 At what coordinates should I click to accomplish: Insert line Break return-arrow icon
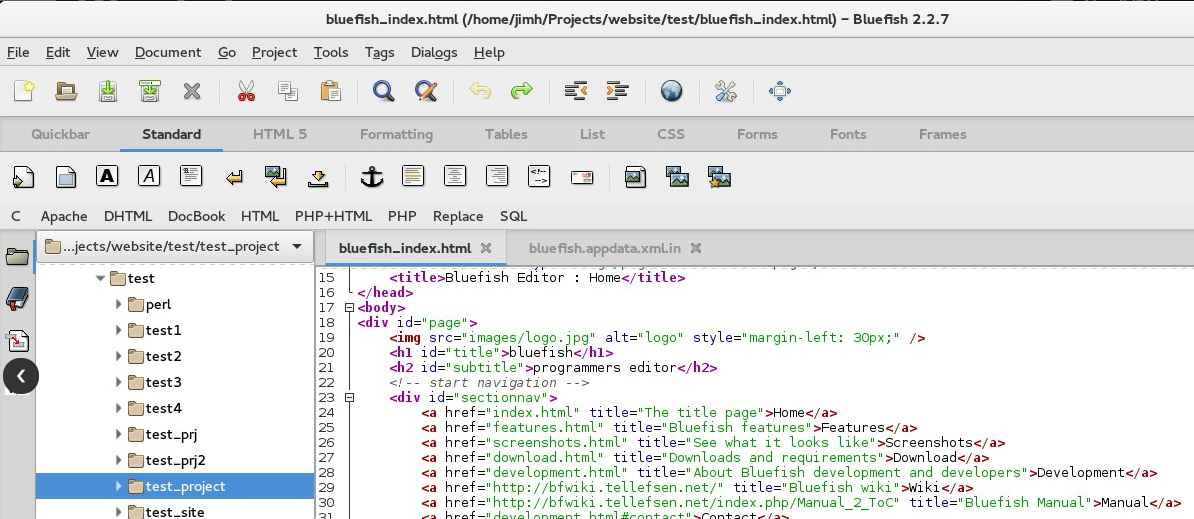click(x=234, y=177)
